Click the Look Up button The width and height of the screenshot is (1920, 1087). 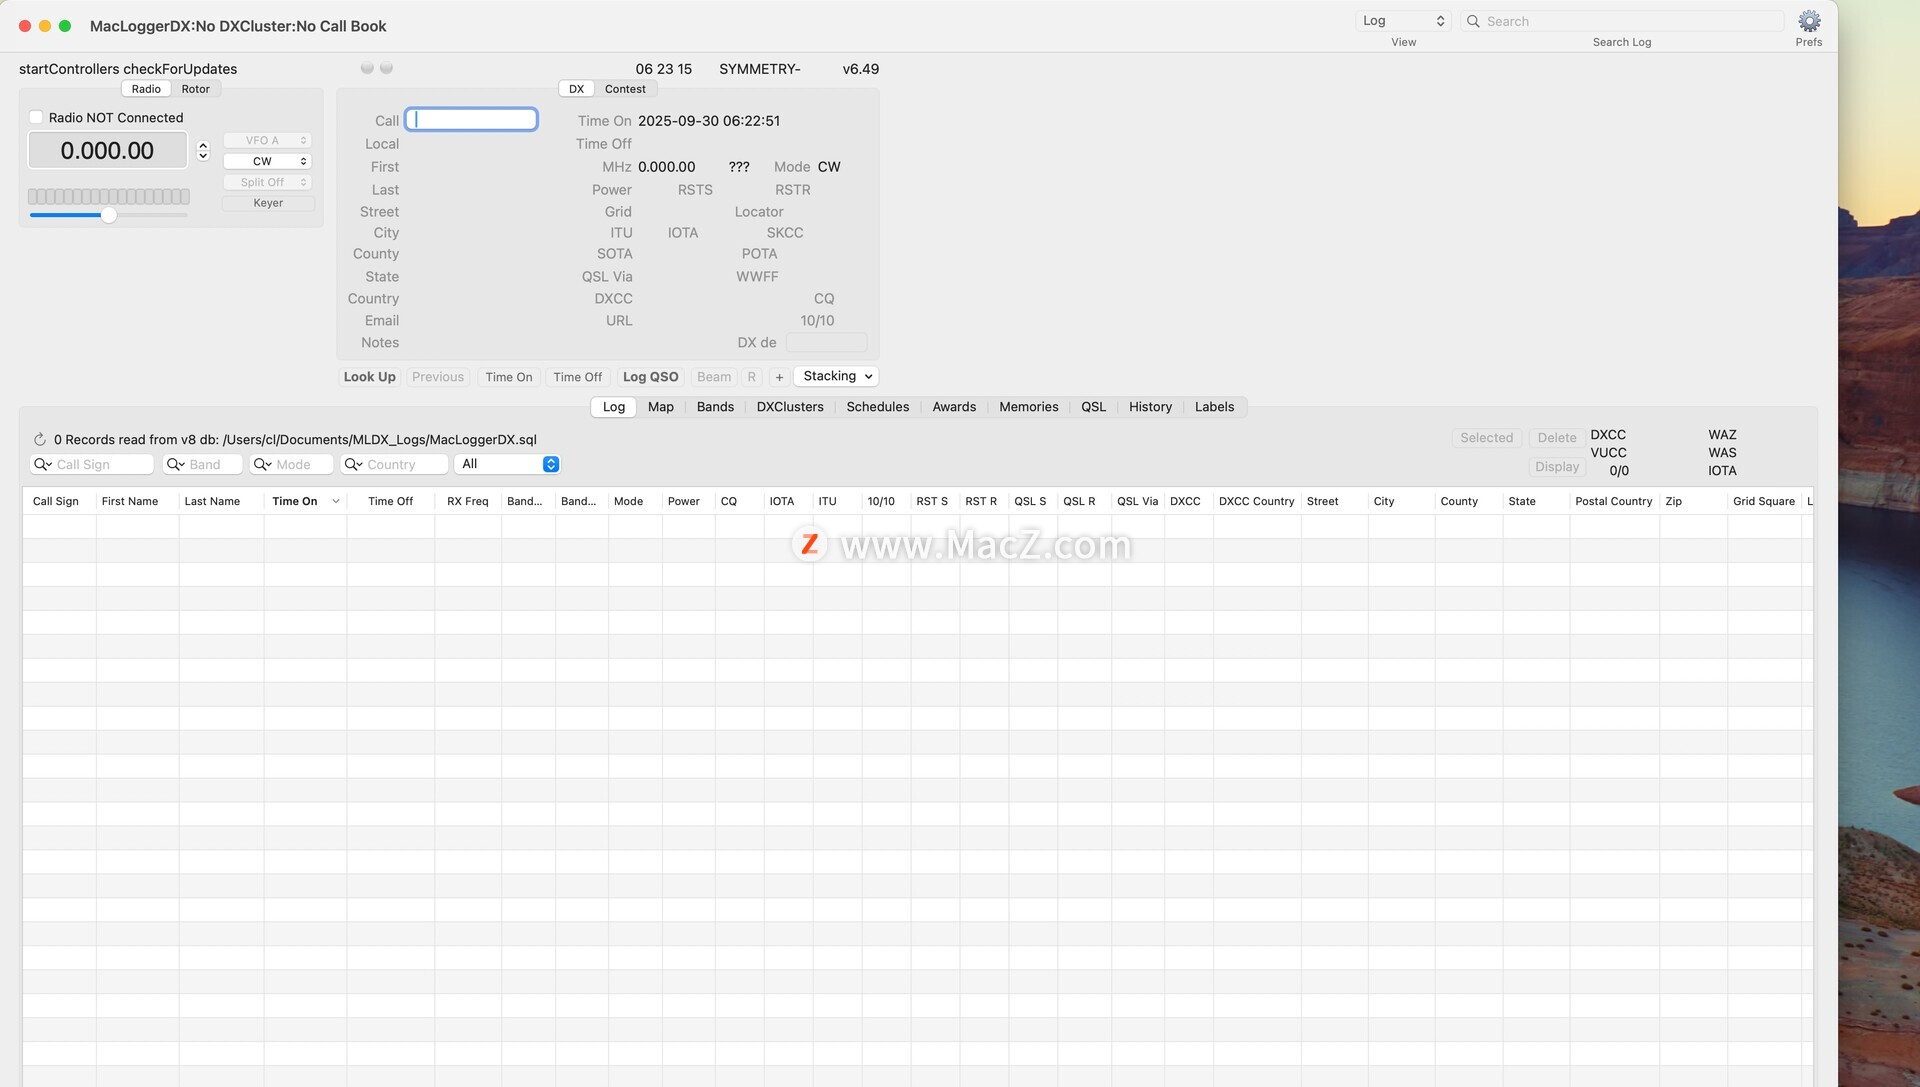[369, 377]
